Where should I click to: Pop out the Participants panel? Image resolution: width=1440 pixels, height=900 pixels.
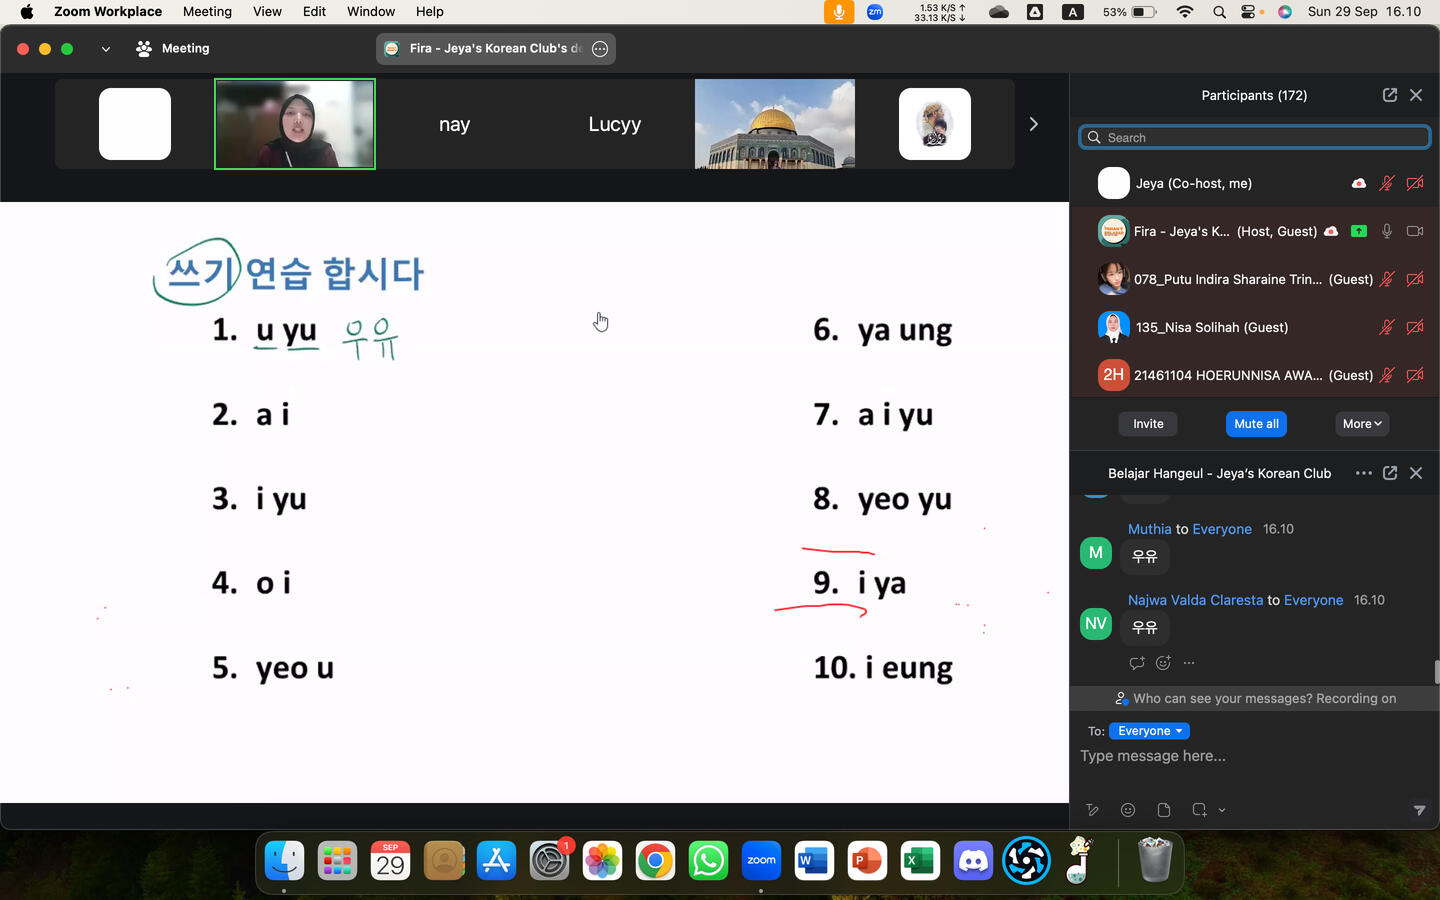pos(1390,95)
